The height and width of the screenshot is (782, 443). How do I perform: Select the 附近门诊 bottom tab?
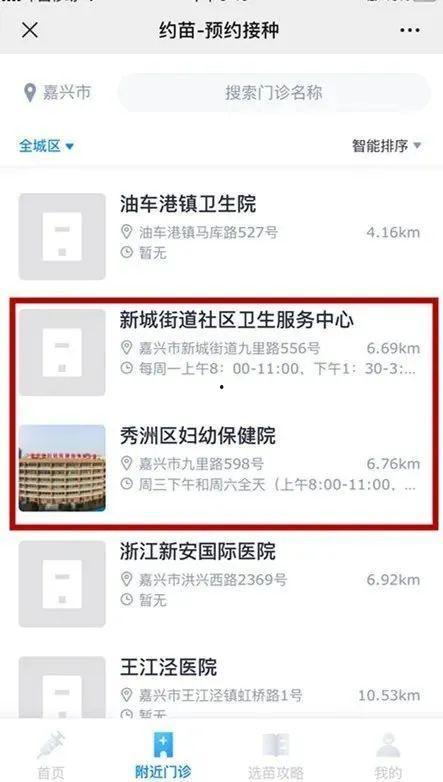pyautogui.click(x=163, y=754)
